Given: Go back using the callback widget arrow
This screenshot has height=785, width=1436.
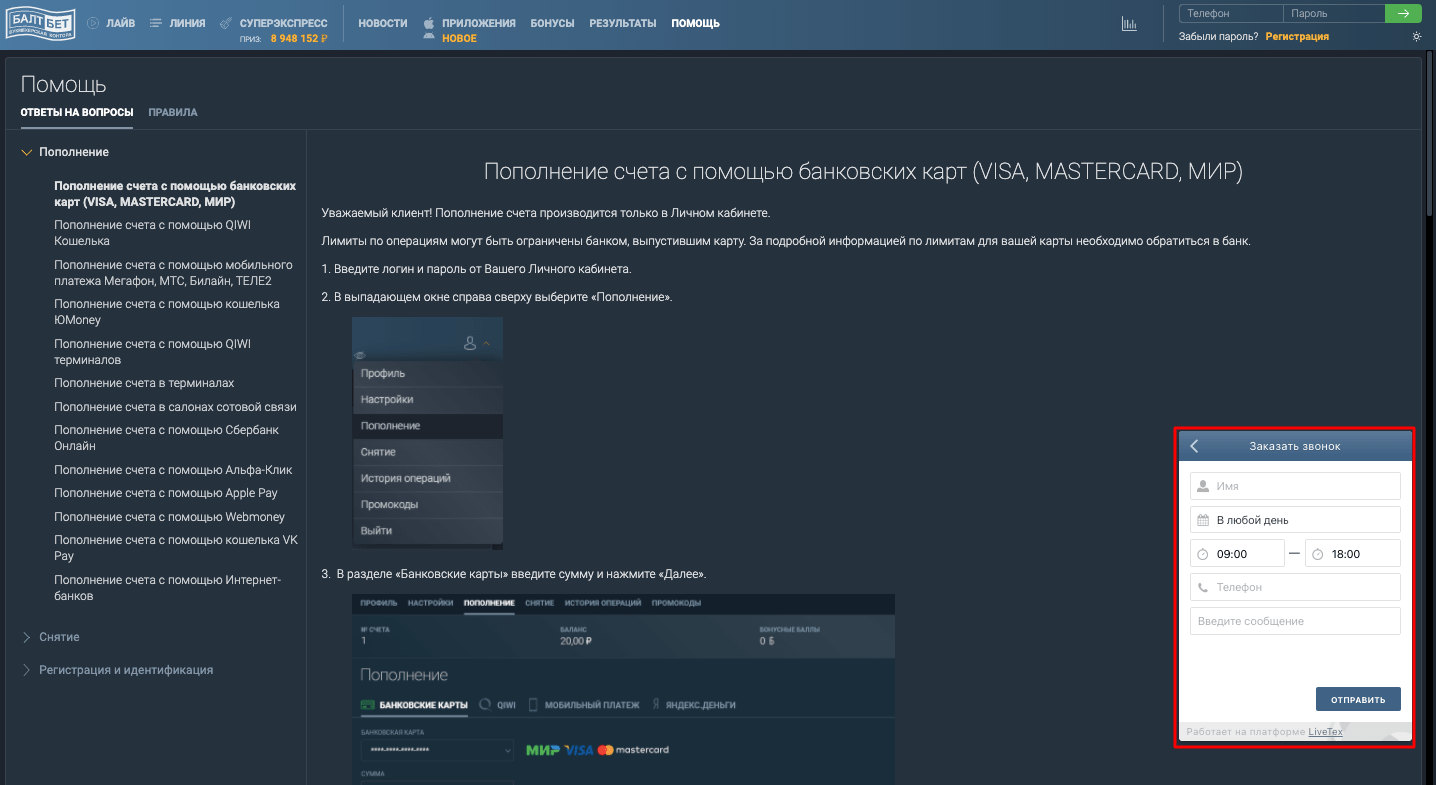Looking at the screenshot, I should [1194, 446].
